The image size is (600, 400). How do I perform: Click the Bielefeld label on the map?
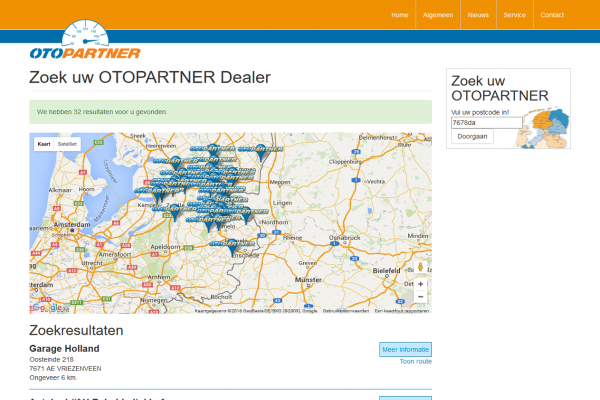tap(386, 271)
